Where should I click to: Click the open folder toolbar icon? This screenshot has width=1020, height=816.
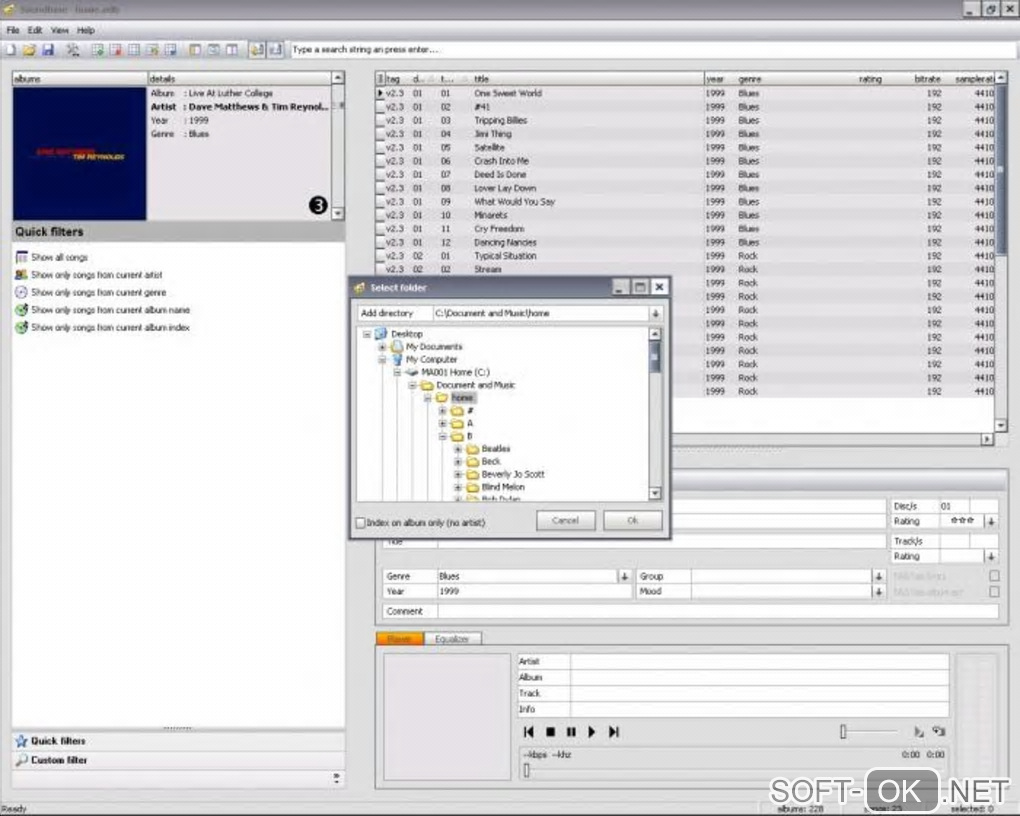[29, 49]
